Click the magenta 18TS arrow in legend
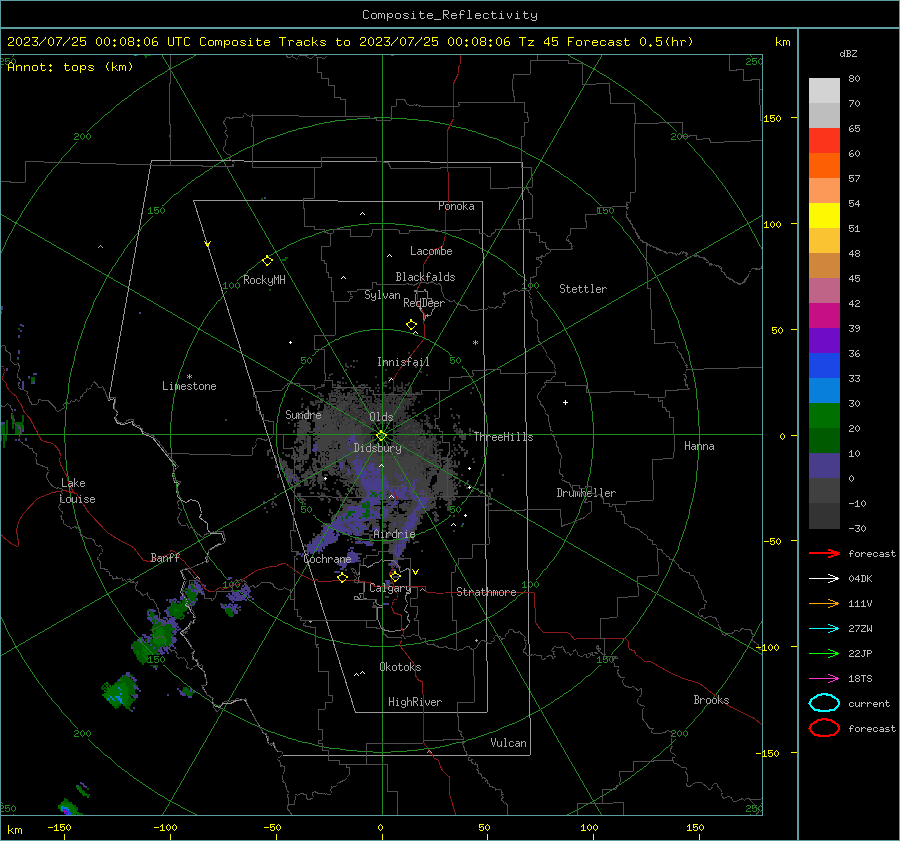This screenshot has height=841, width=900. tap(824, 679)
